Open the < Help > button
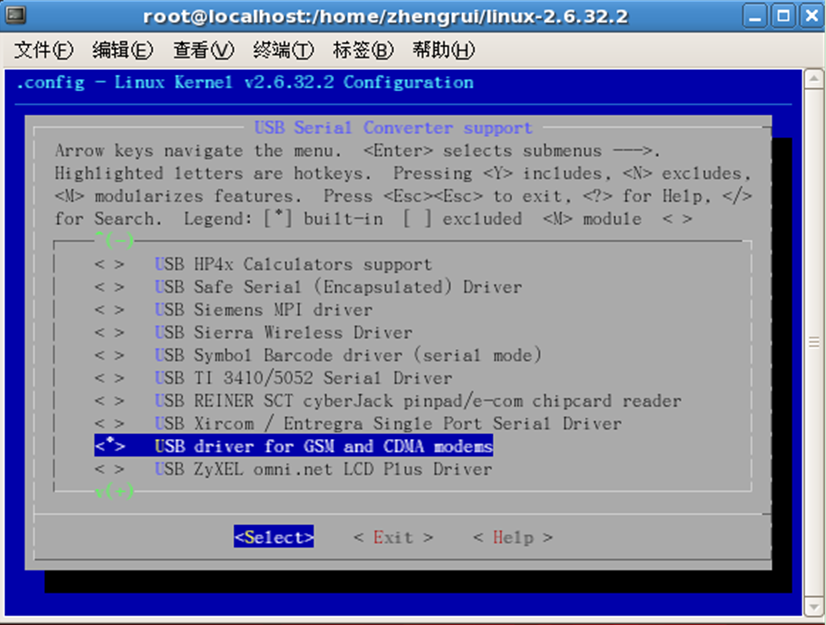826x625 pixels. [513, 537]
